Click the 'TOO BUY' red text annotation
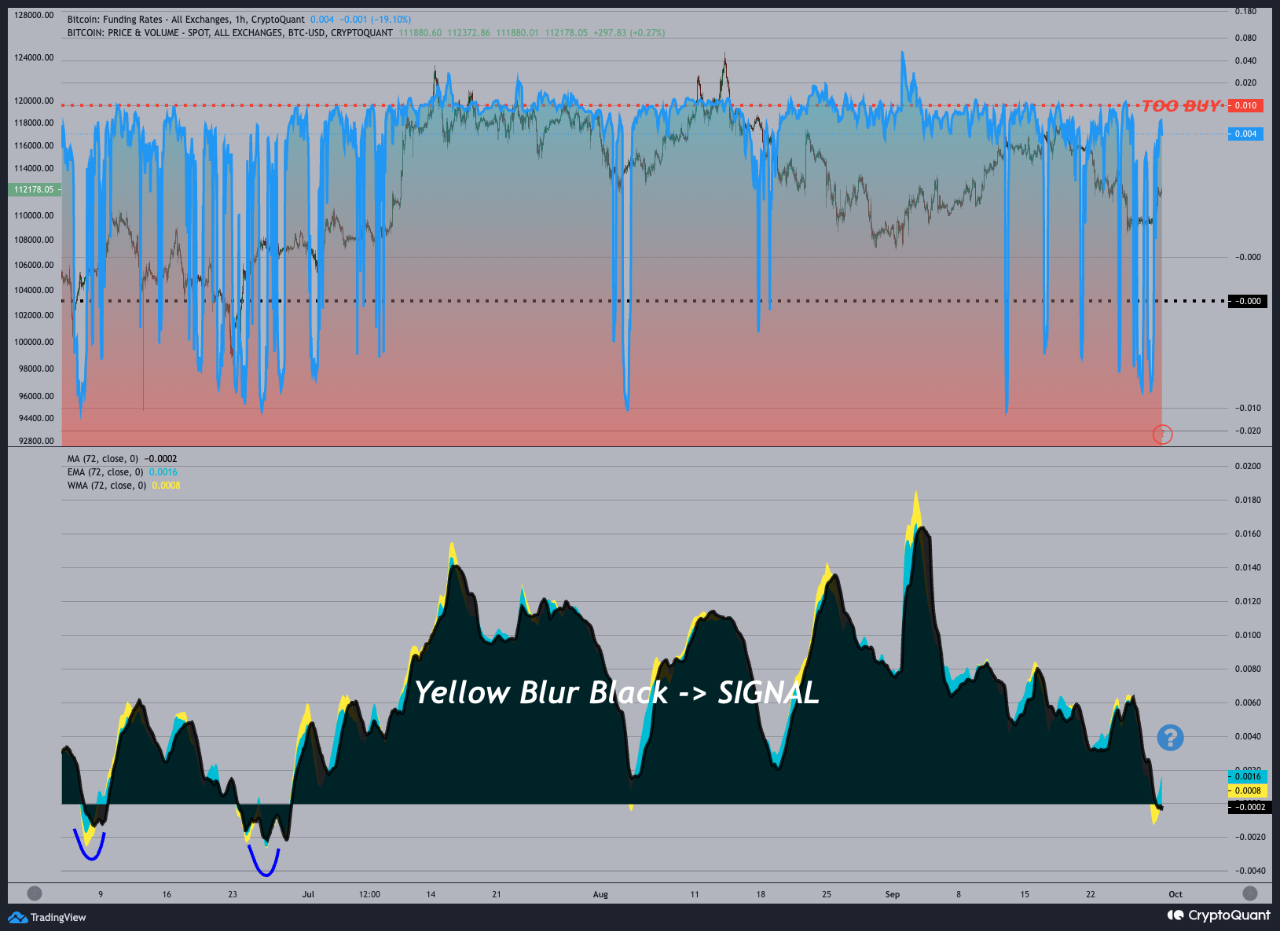 (1181, 105)
